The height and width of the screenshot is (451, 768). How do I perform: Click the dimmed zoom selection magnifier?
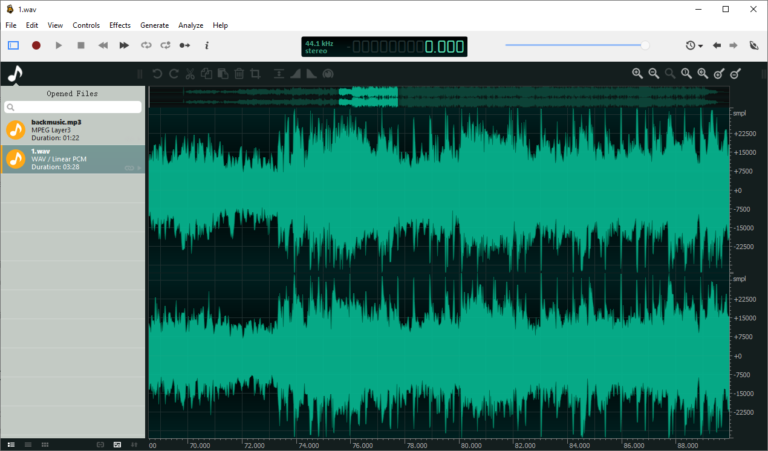click(x=670, y=73)
